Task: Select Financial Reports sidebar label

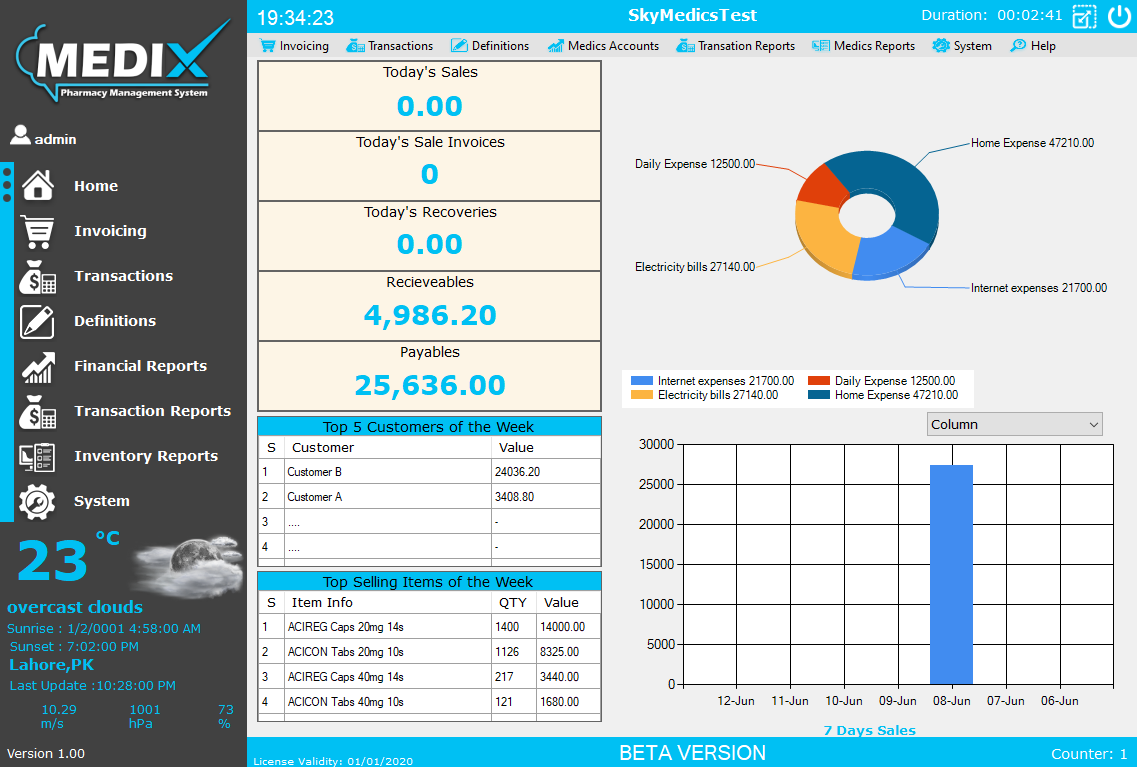Action: 140,366
